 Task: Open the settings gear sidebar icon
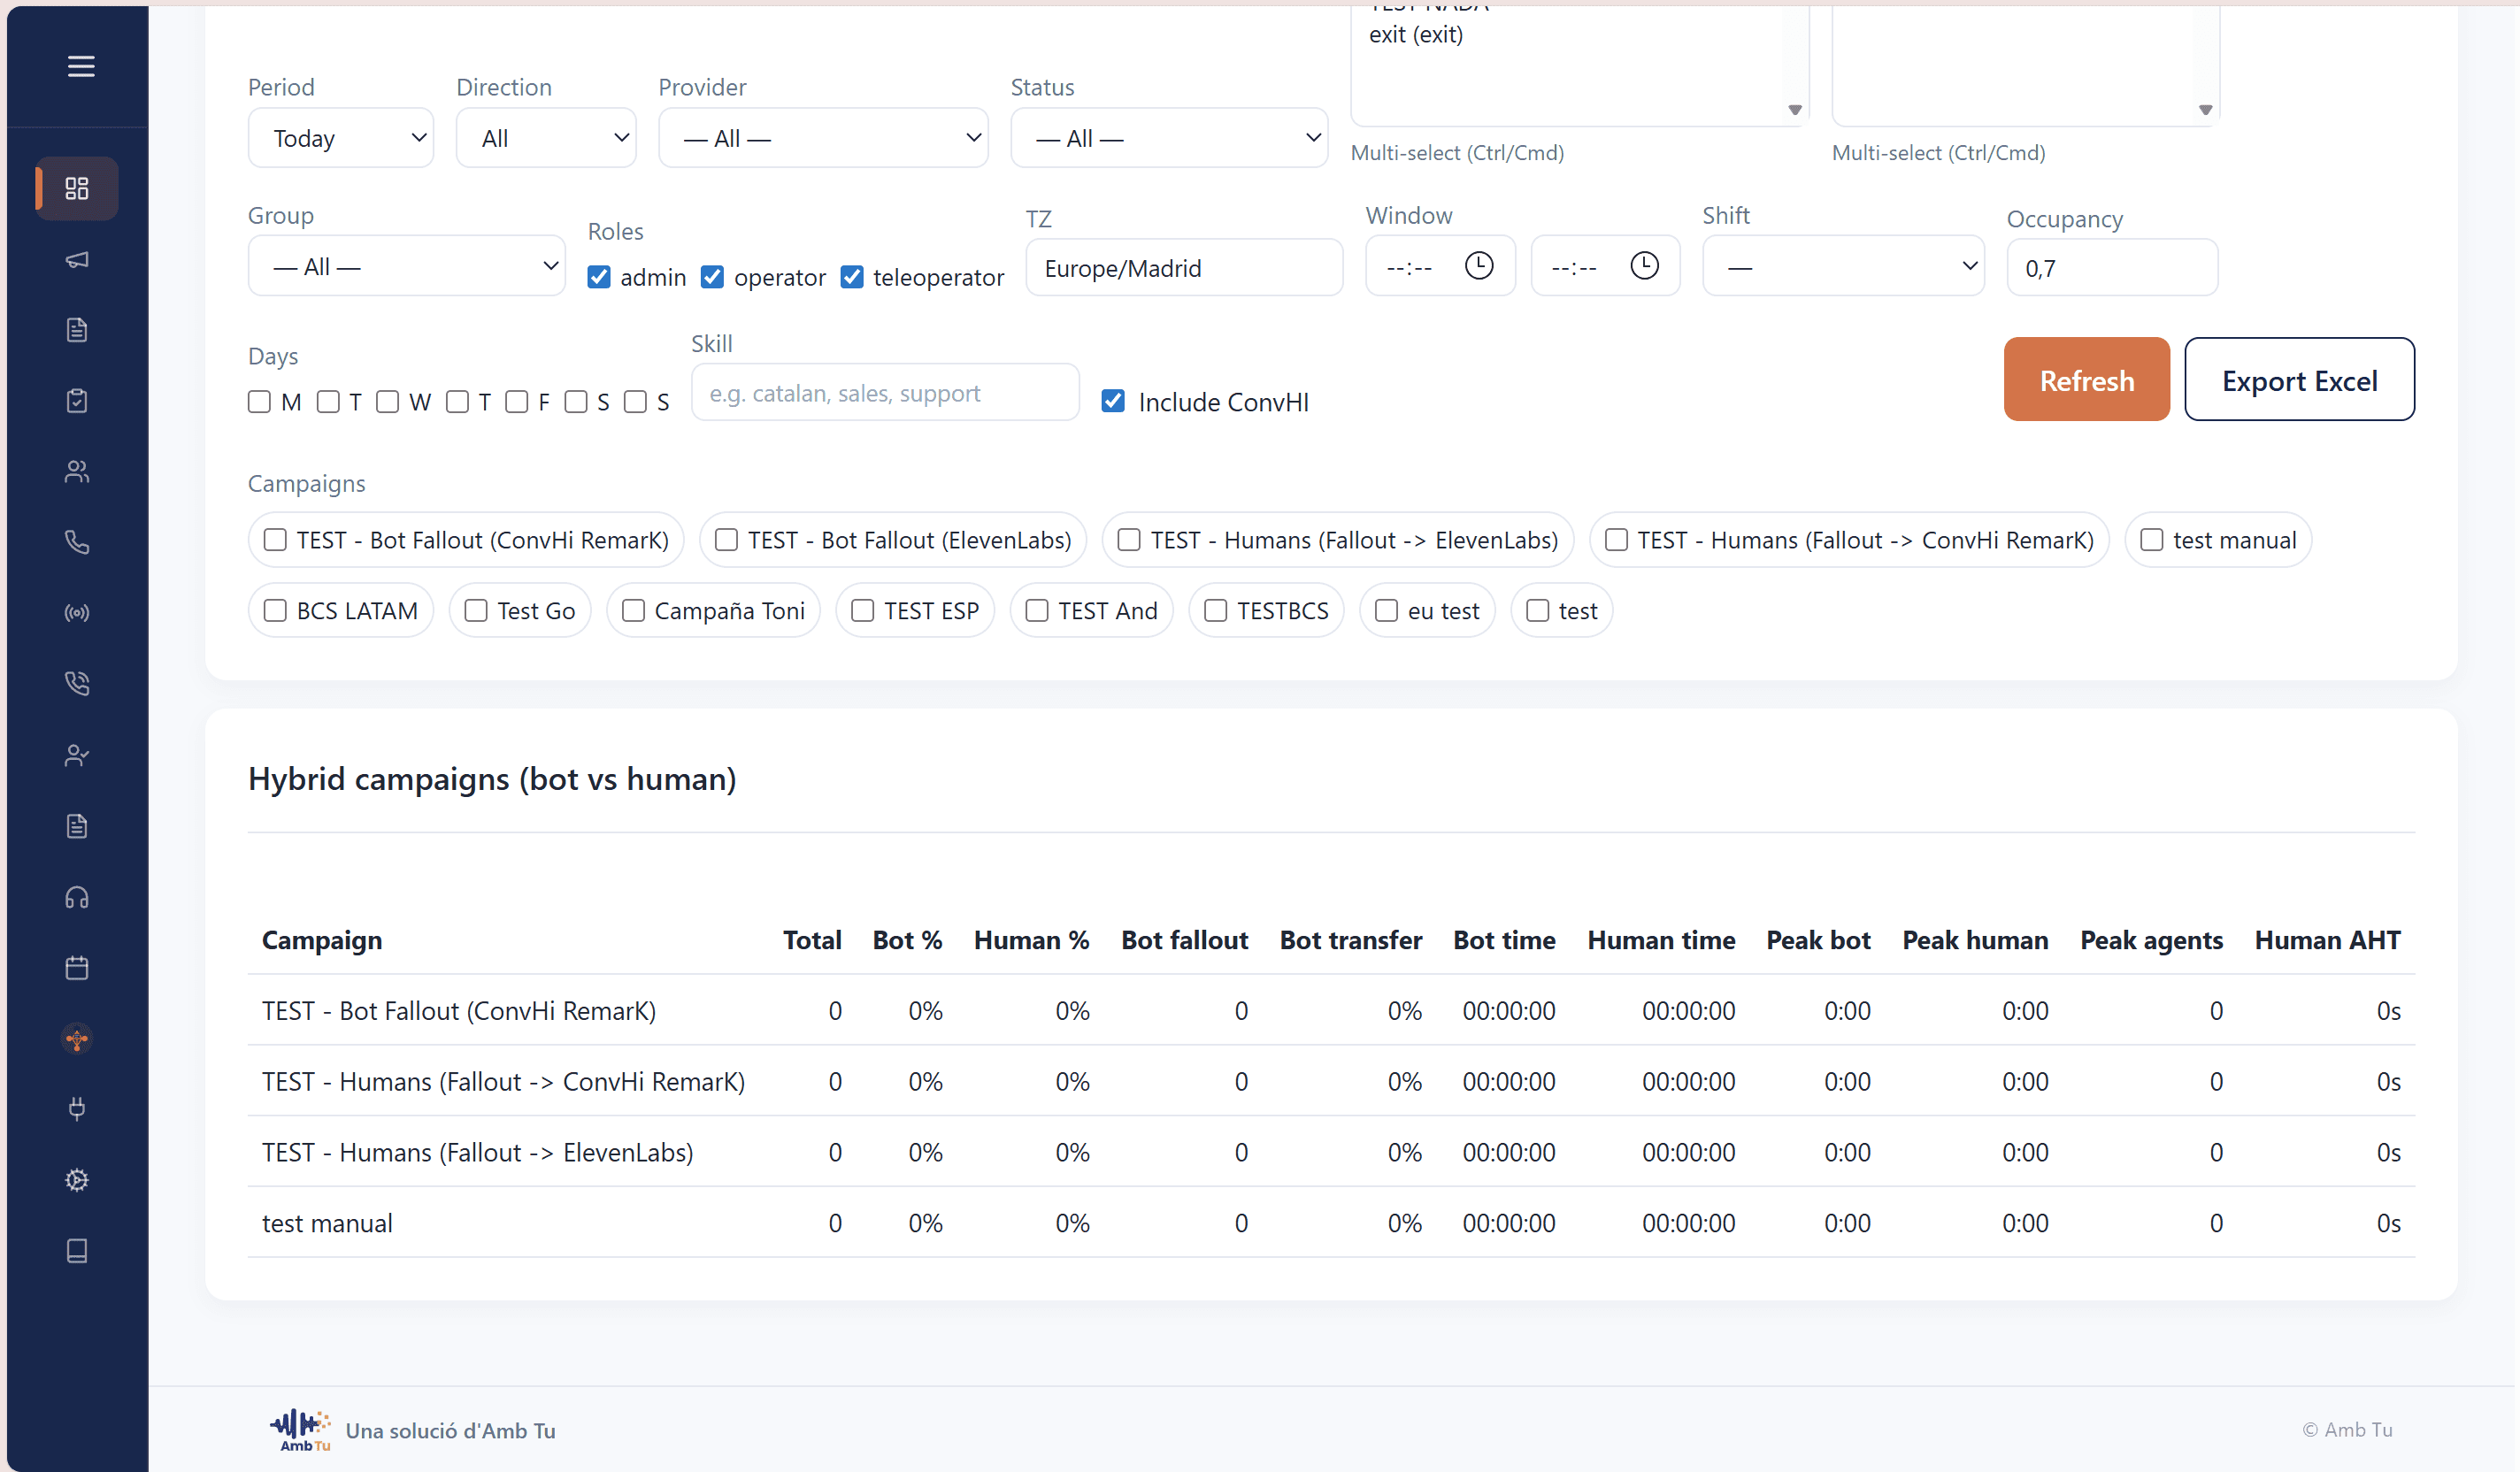click(77, 1180)
